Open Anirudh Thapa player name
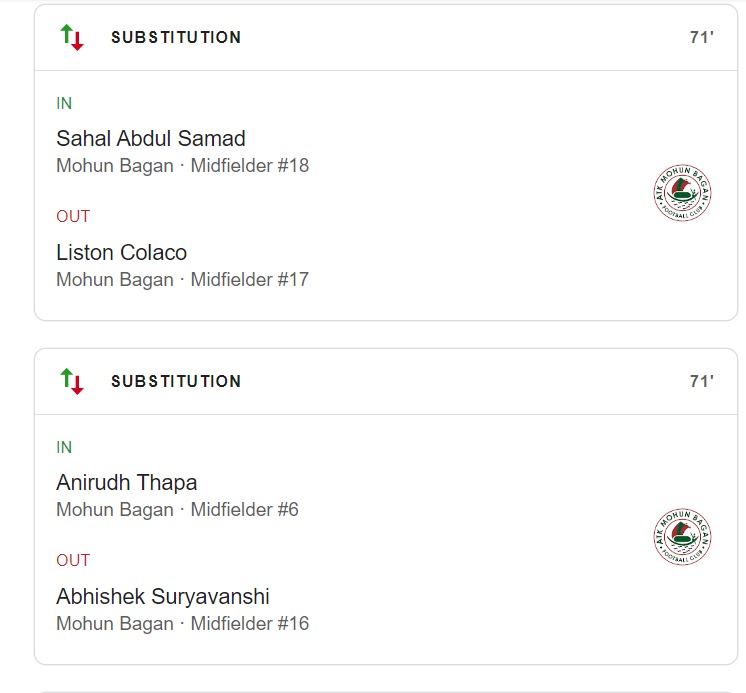The height and width of the screenshot is (693, 746). click(126, 482)
